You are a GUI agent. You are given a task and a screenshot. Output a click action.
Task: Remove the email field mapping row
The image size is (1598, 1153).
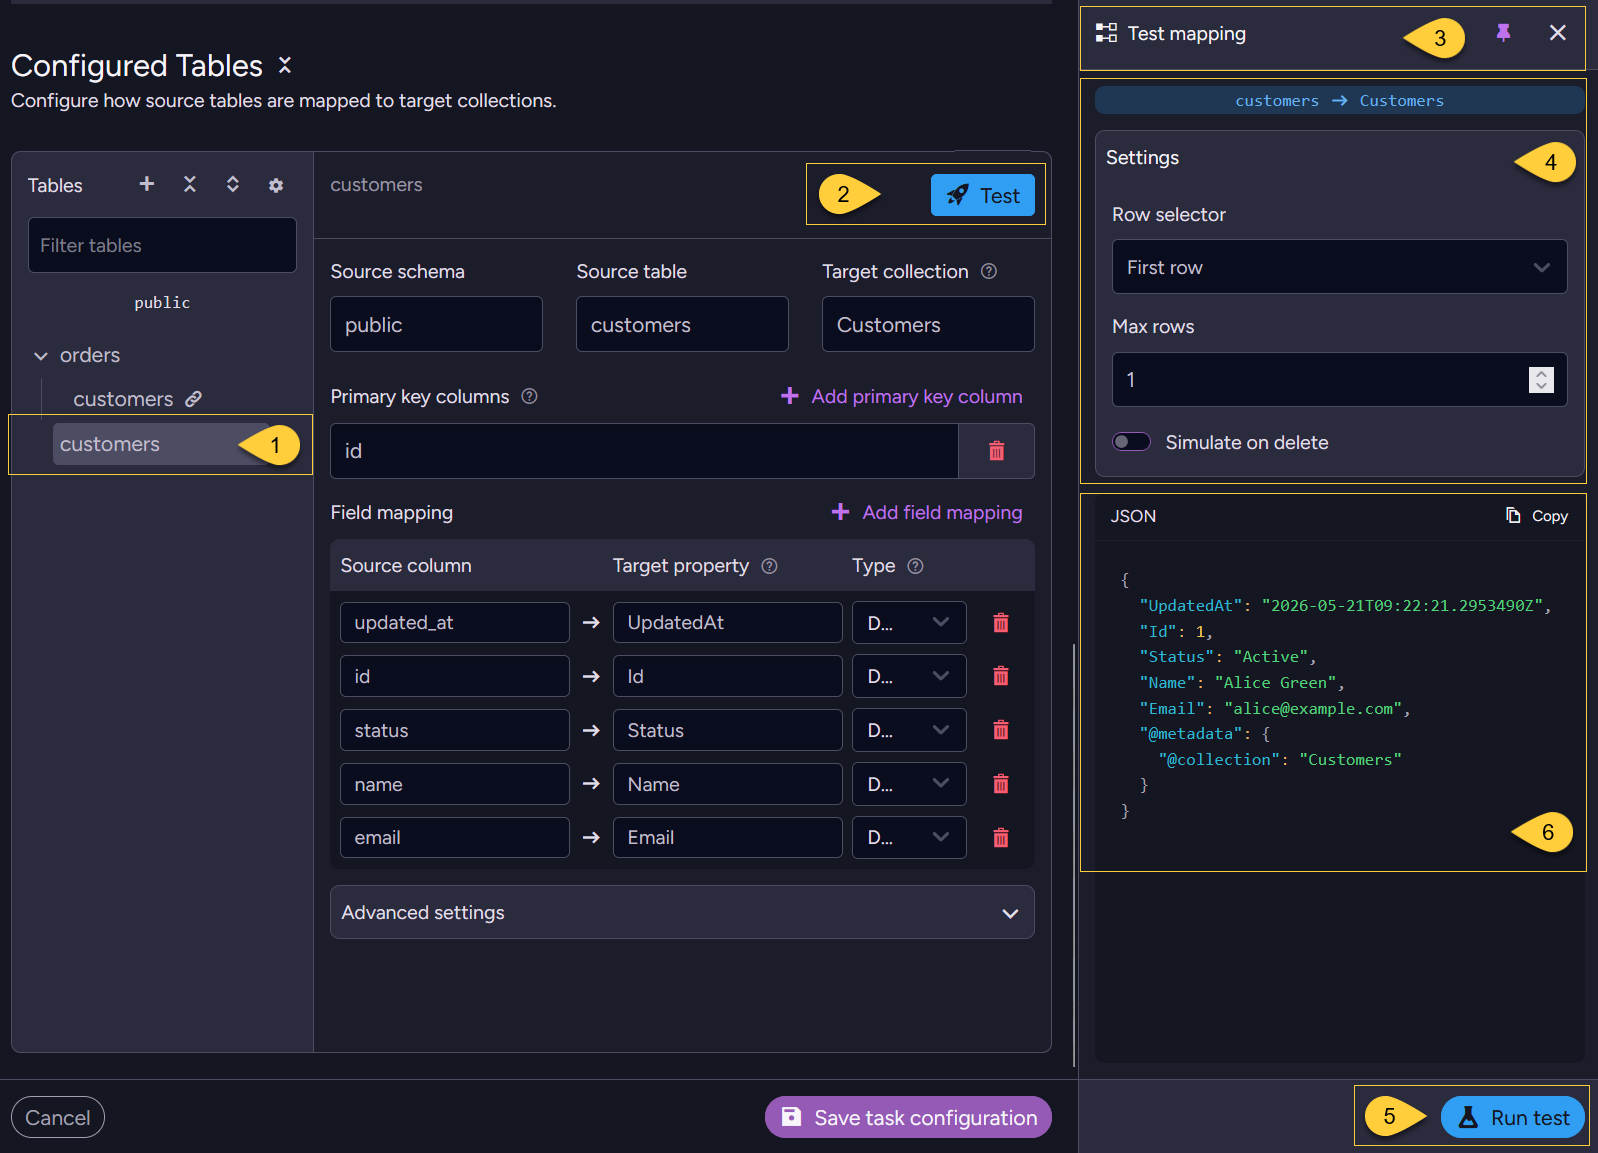[x=1000, y=838]
